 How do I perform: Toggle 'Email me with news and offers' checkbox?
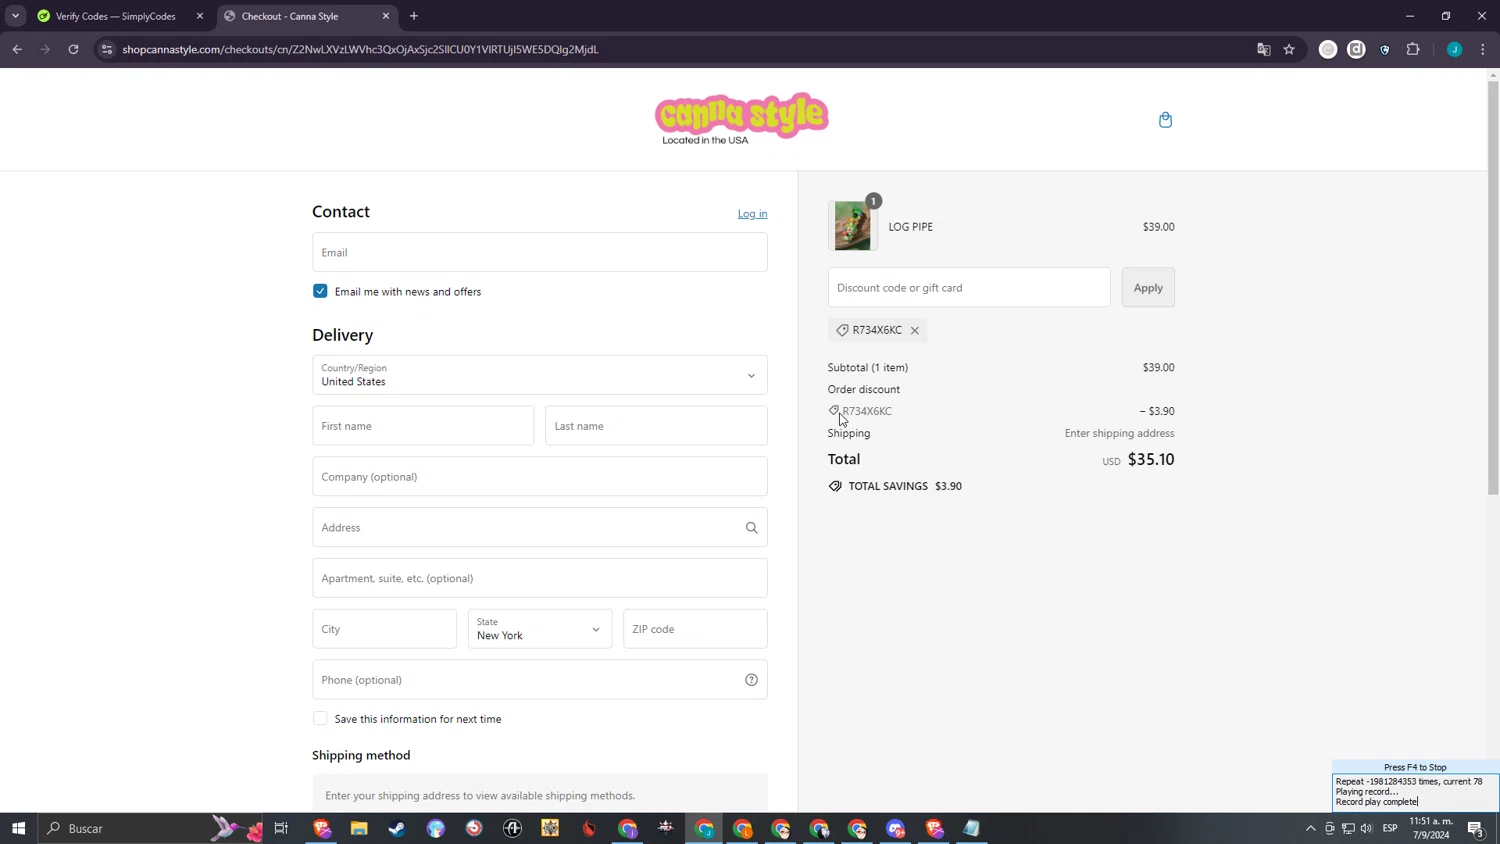tap(320, 291)
